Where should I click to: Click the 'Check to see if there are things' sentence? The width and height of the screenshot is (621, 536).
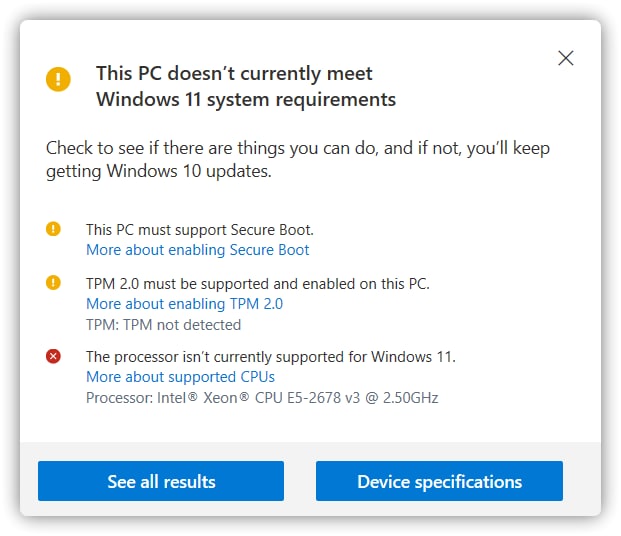298,148
